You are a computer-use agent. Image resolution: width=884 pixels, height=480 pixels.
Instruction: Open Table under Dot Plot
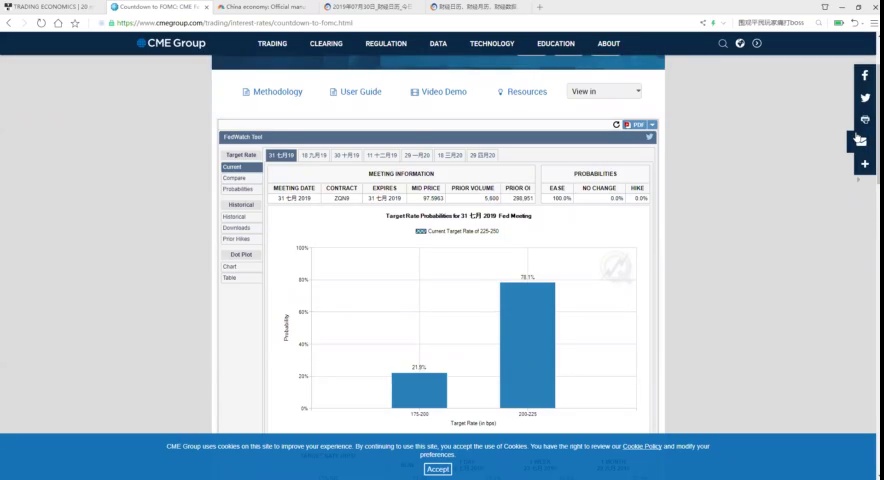241,278
